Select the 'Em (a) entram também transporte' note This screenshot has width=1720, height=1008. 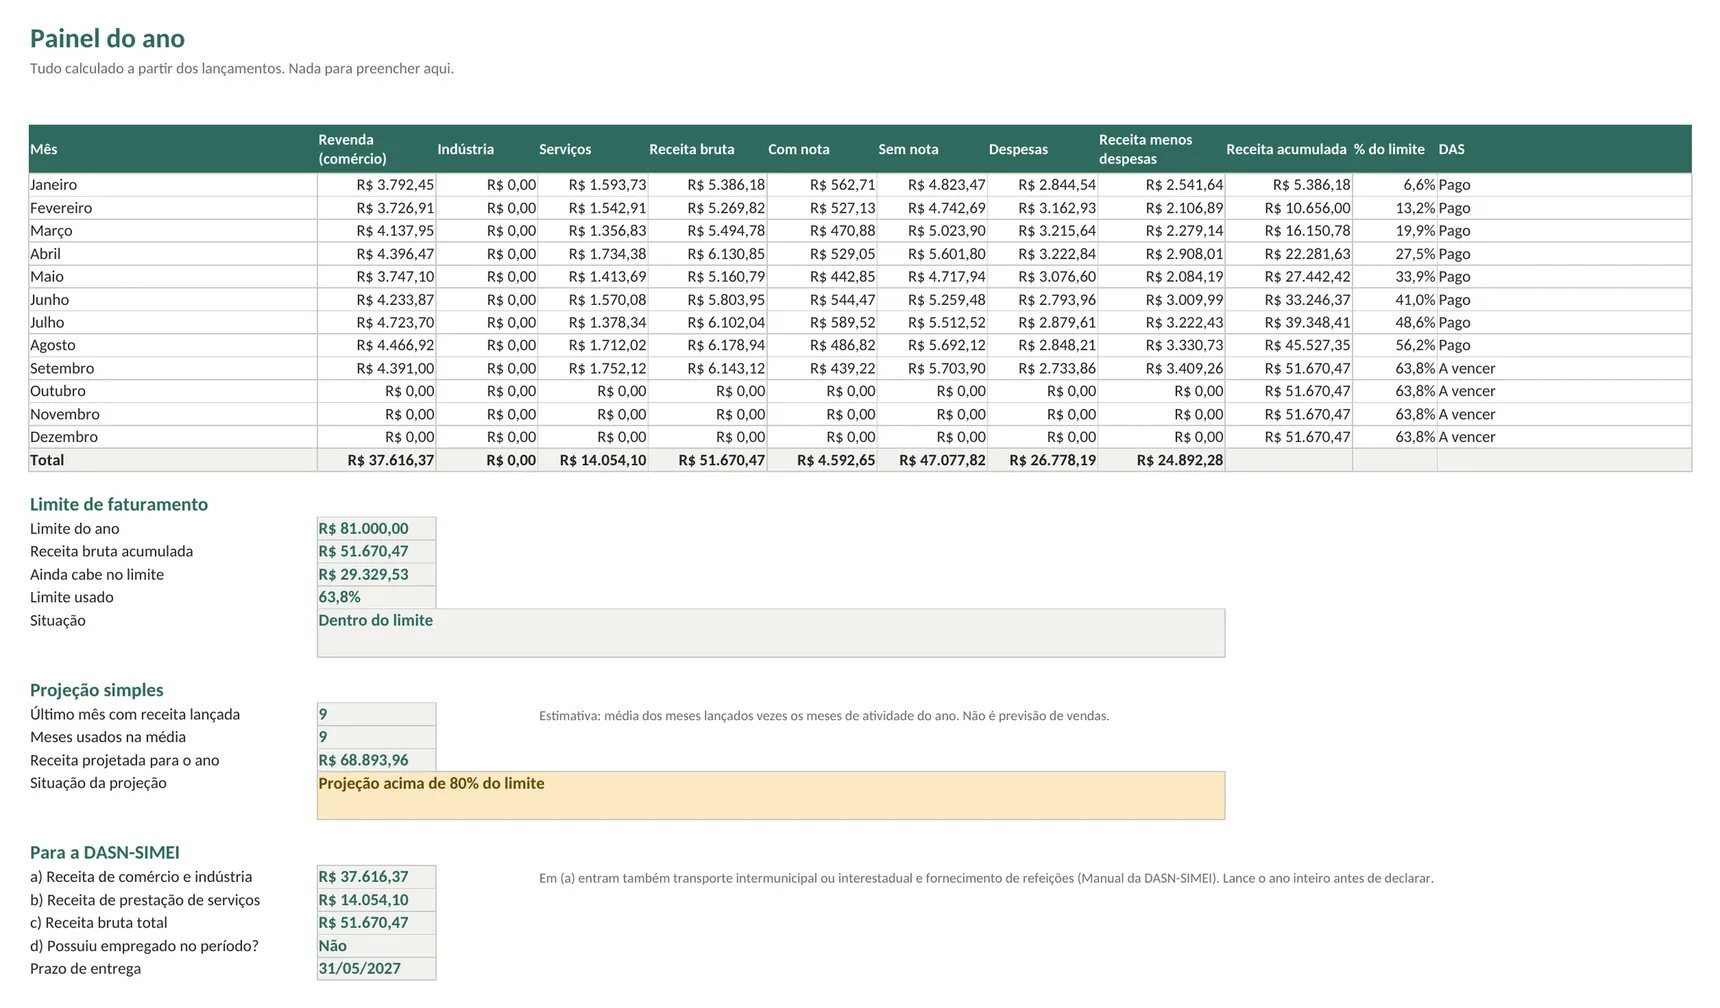click(986, 879)
